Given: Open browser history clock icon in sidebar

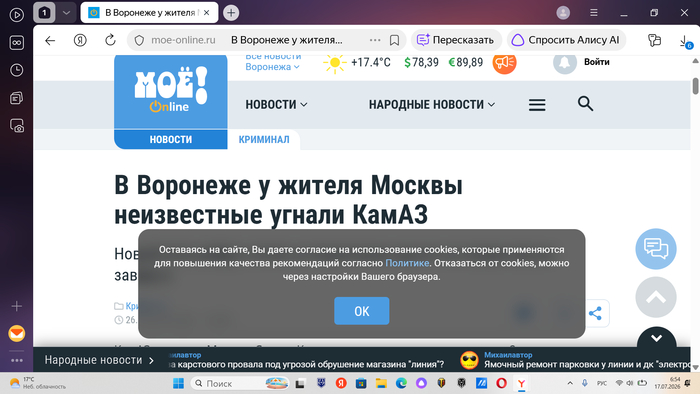Looking at the screenshot, I should click(x=17, y=70).
